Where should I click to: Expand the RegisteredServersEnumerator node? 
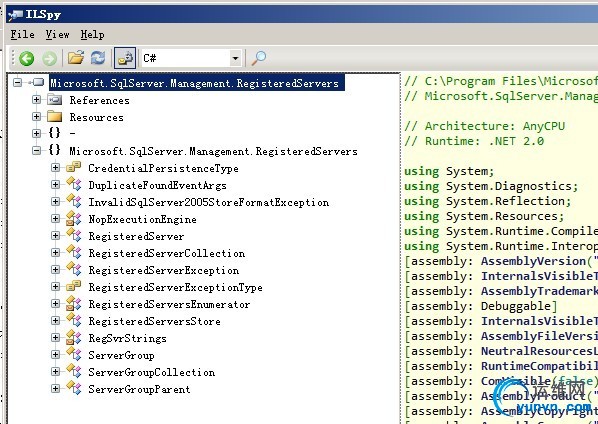(x=56, y=304)
